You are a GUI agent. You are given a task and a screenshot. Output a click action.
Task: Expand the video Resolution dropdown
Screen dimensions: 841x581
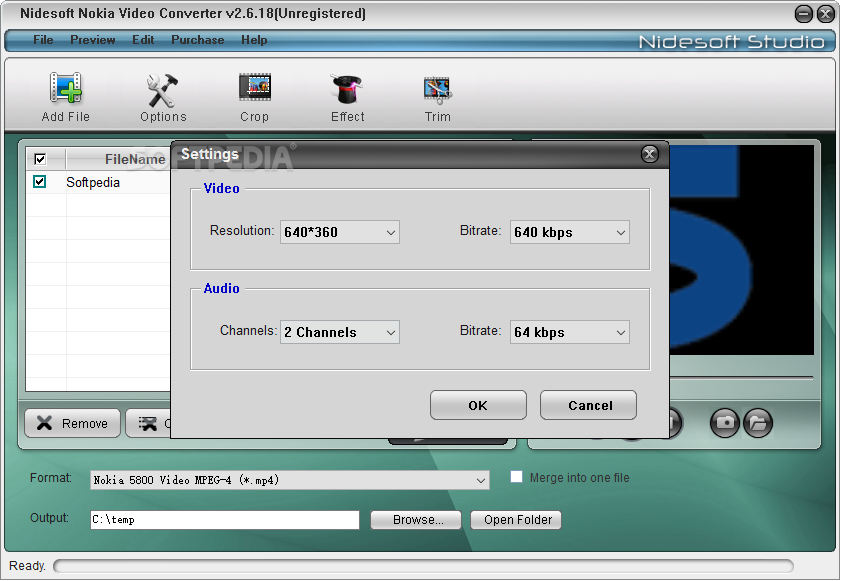(x=340, y=232)
